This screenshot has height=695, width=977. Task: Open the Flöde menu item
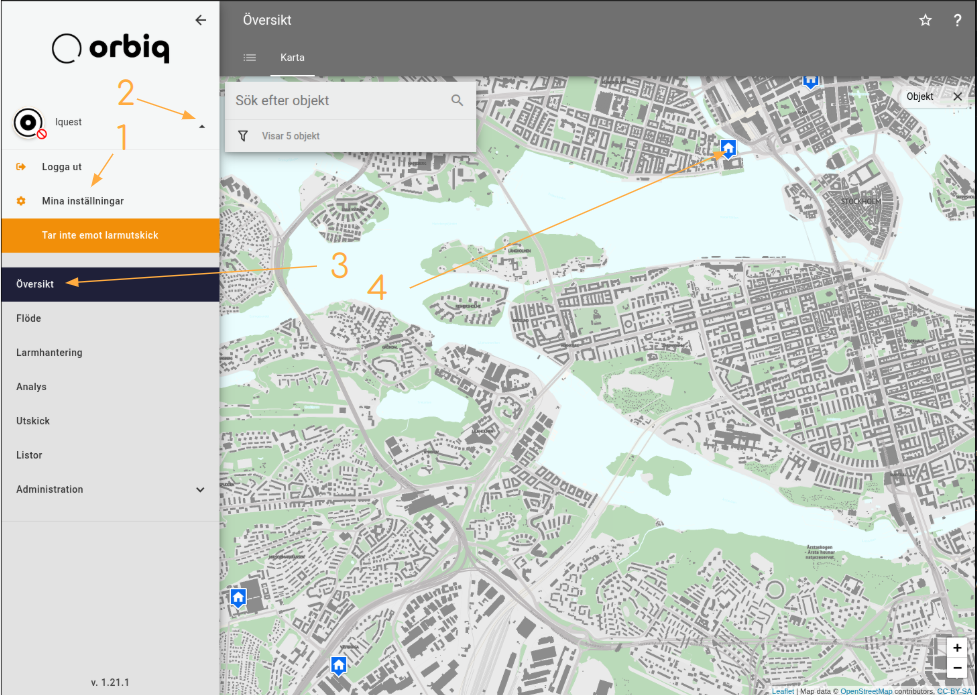point(29,319)
